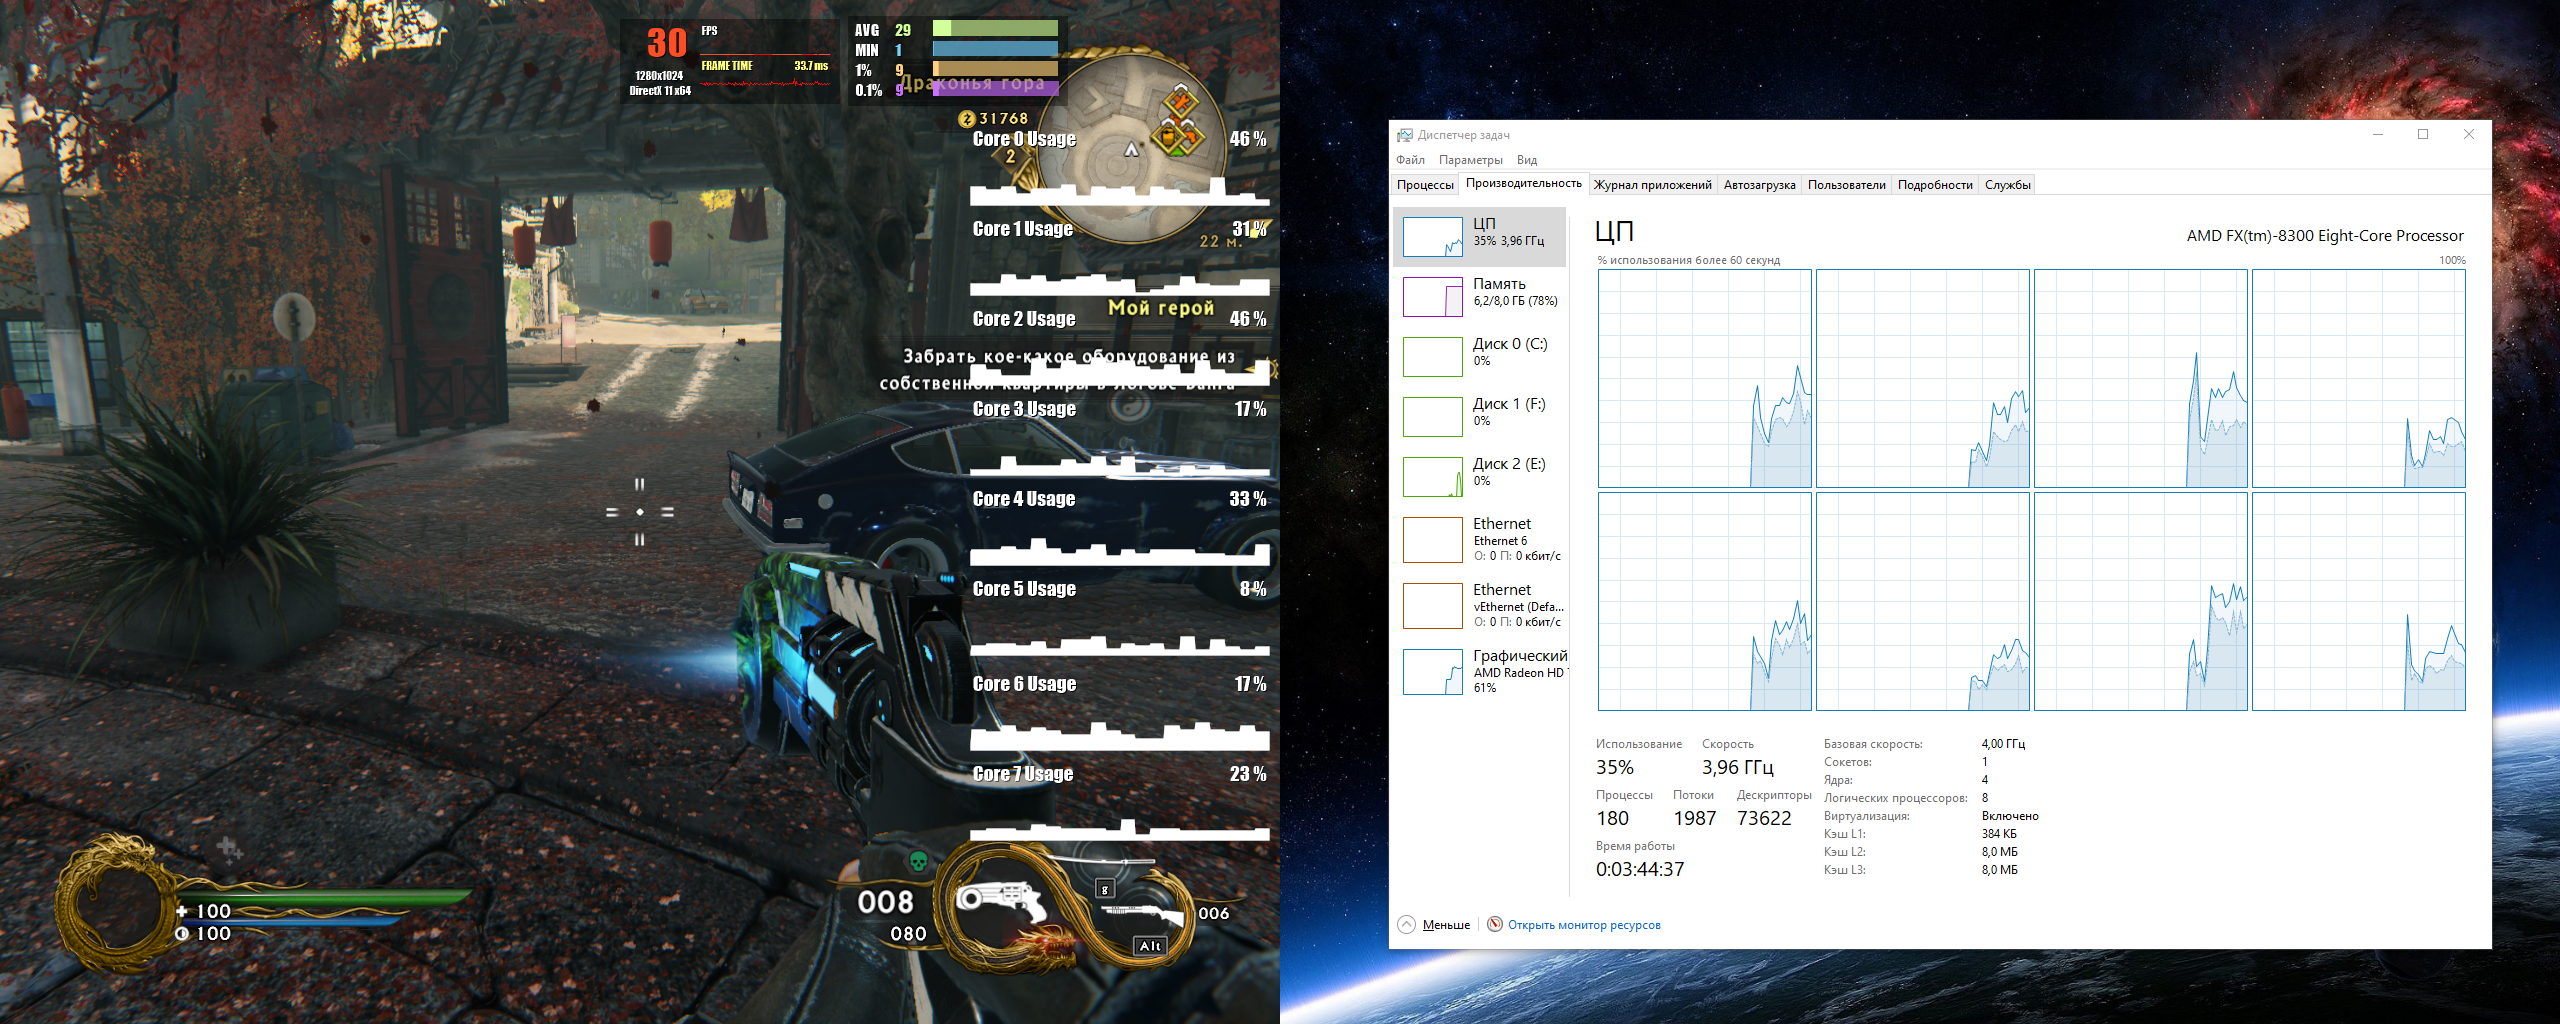This screenshot has width=2560, height=1024.
Task: Open the Параметры menu
Action: coord(1470,160)
